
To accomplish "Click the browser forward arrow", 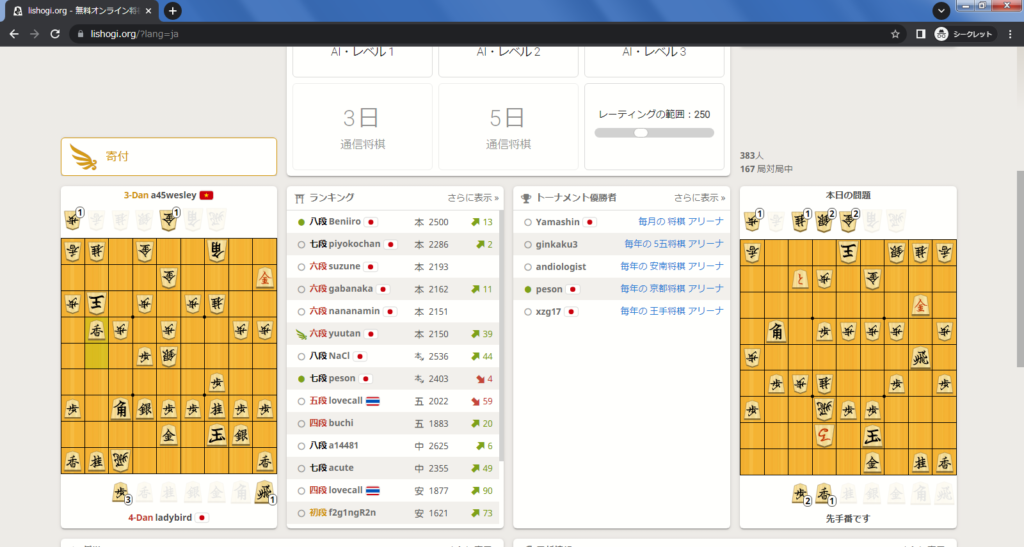I will [35, 34].
